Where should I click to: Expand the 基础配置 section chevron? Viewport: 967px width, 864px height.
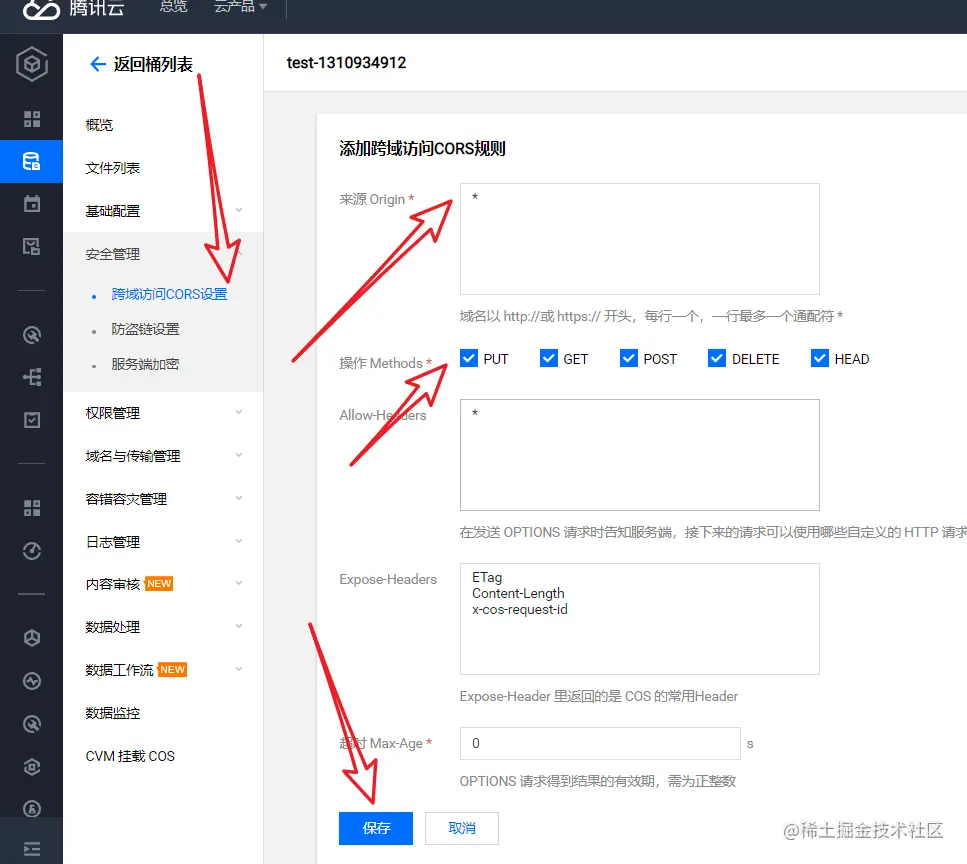(x=239, y=210)
